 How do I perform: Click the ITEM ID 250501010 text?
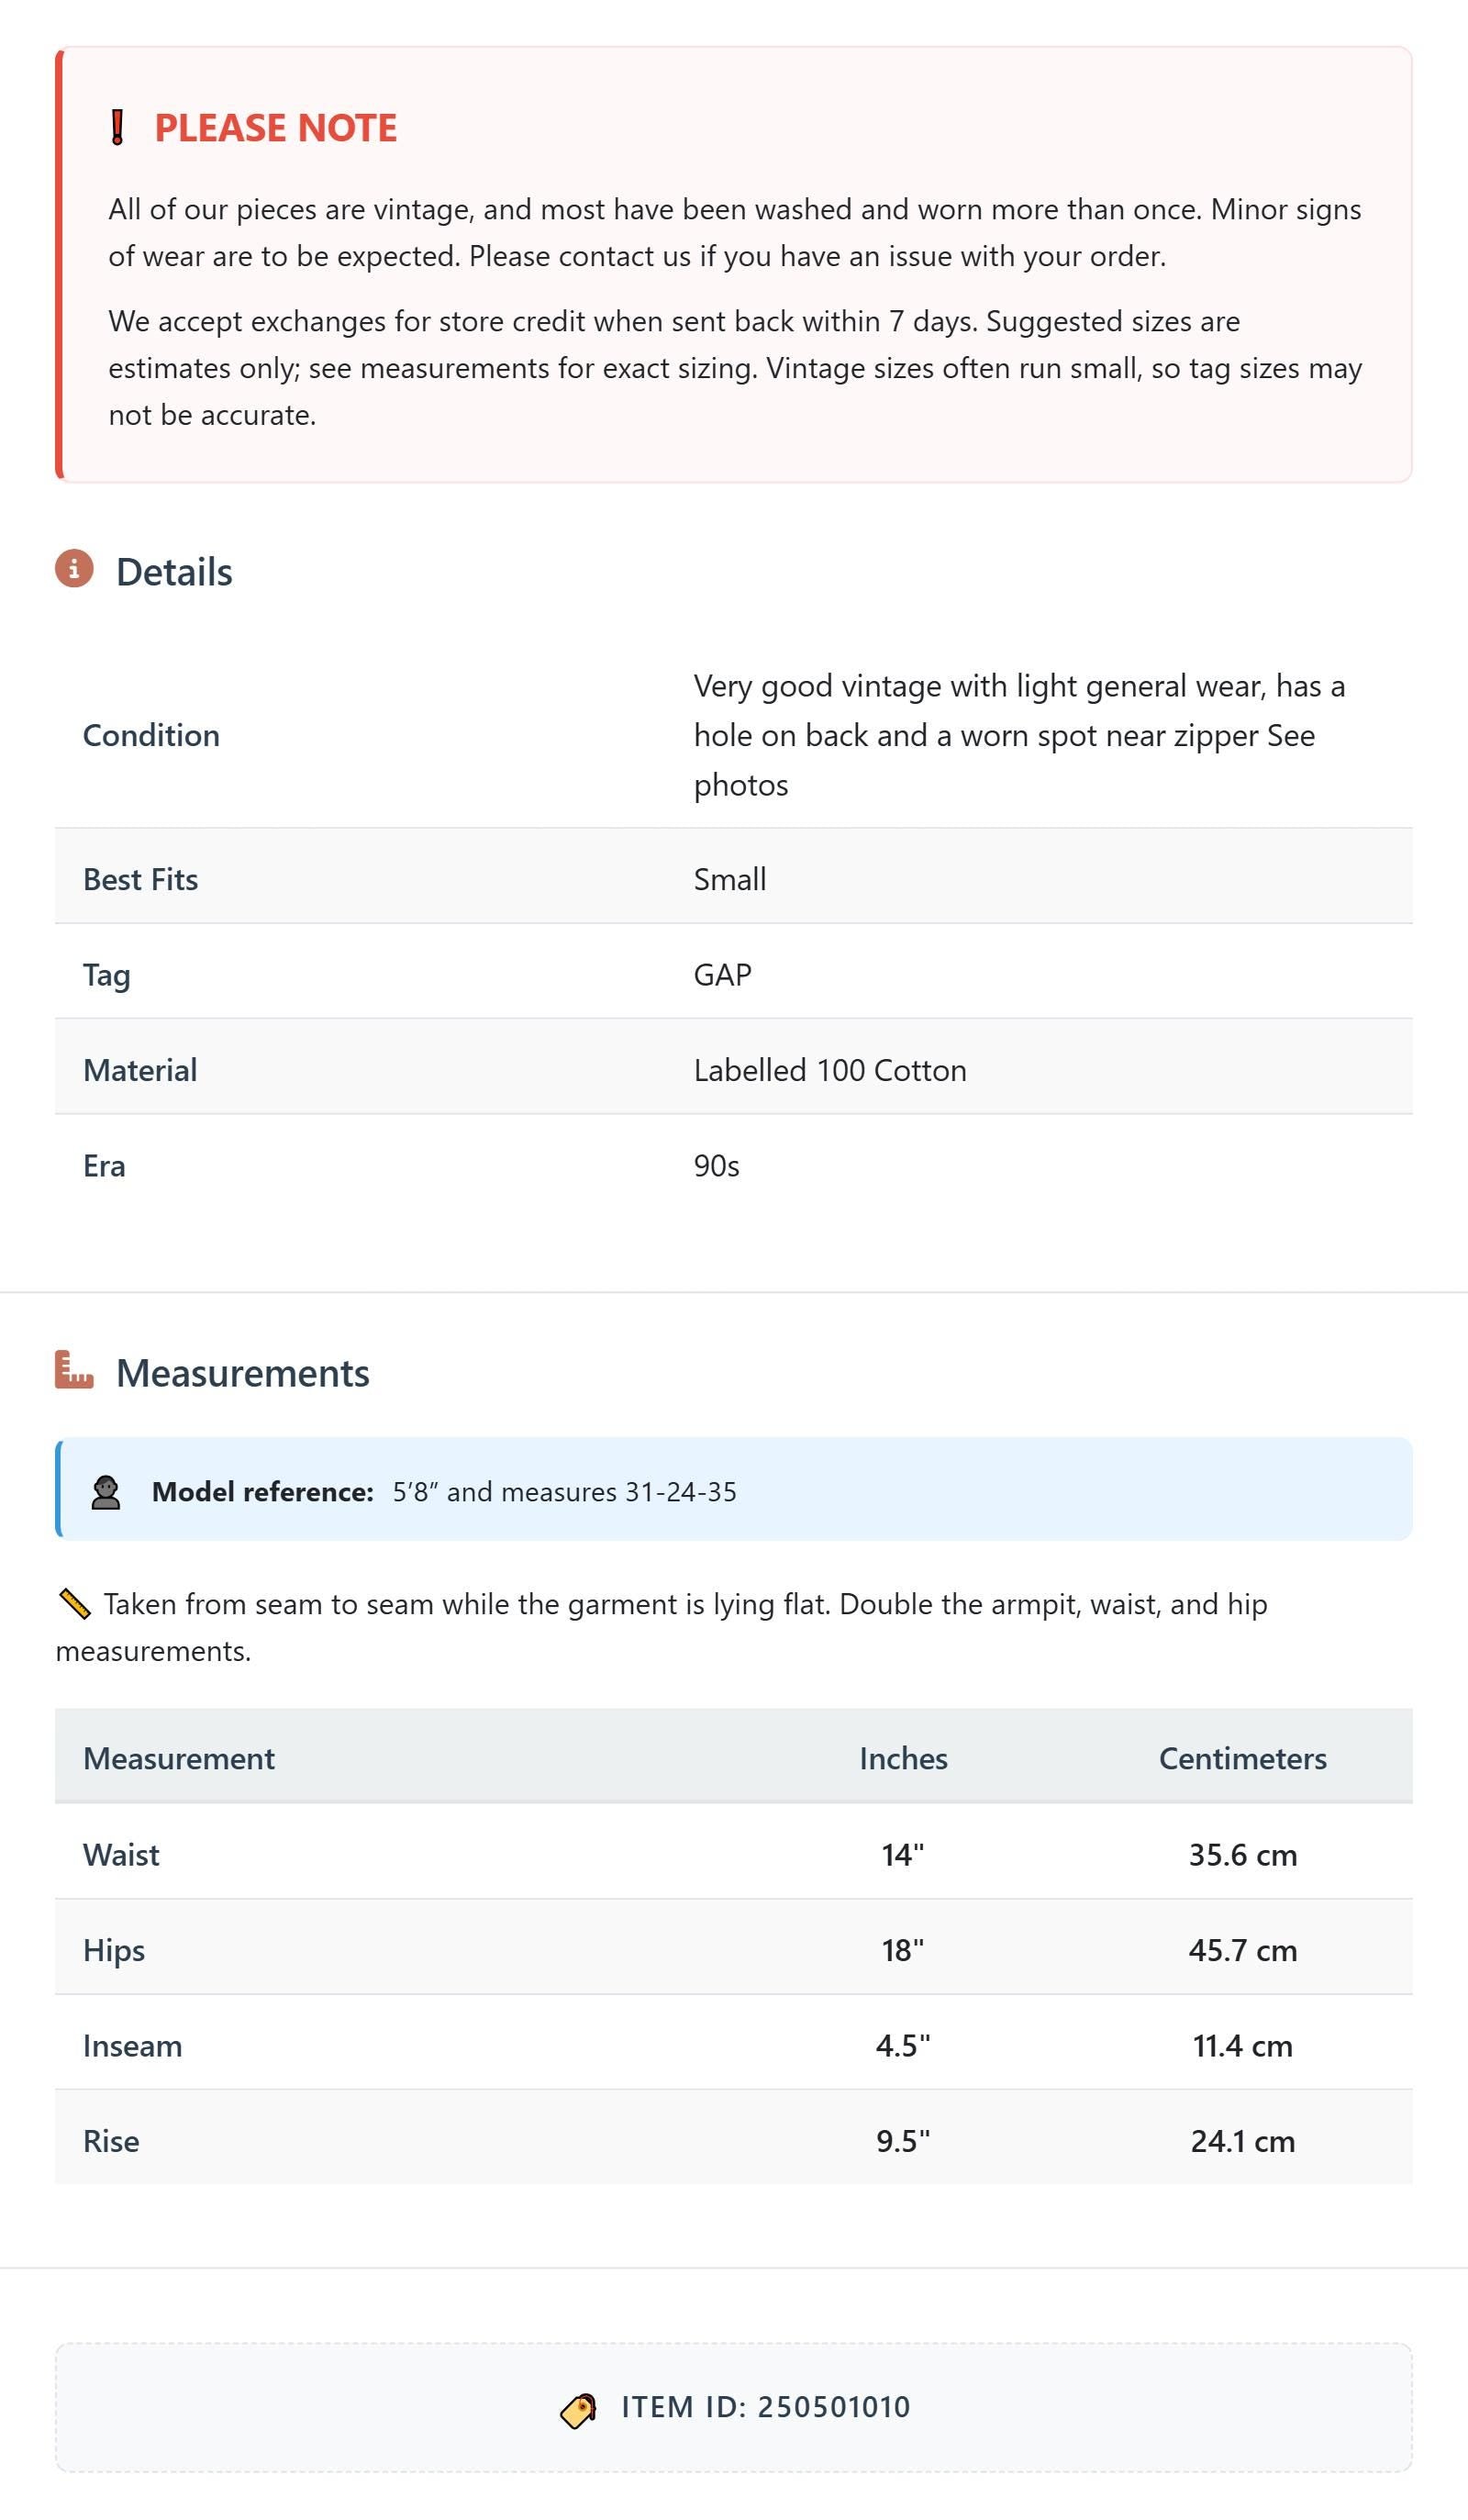coord(766,2407)
